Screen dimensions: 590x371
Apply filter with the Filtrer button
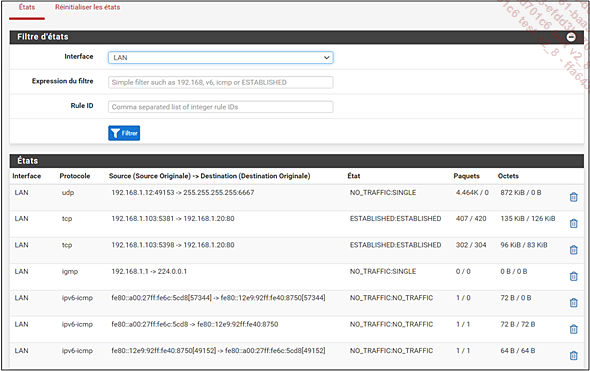click(124, 133)
